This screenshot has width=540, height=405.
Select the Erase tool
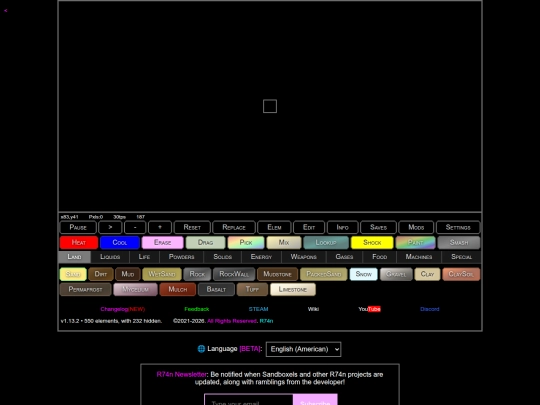click(163, 242)
